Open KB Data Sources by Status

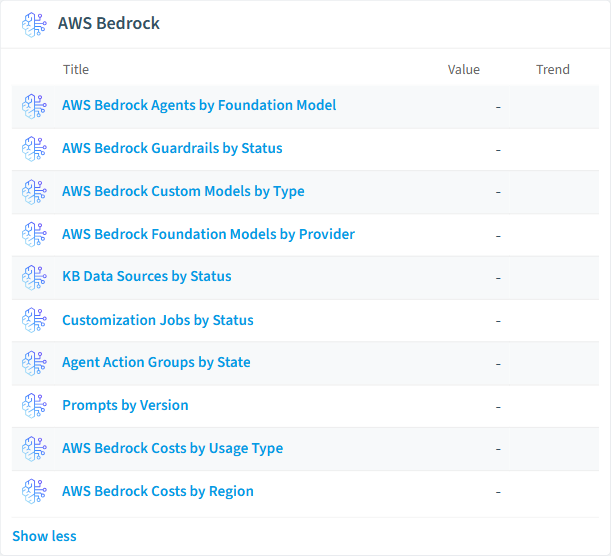[x=147, y=276]
